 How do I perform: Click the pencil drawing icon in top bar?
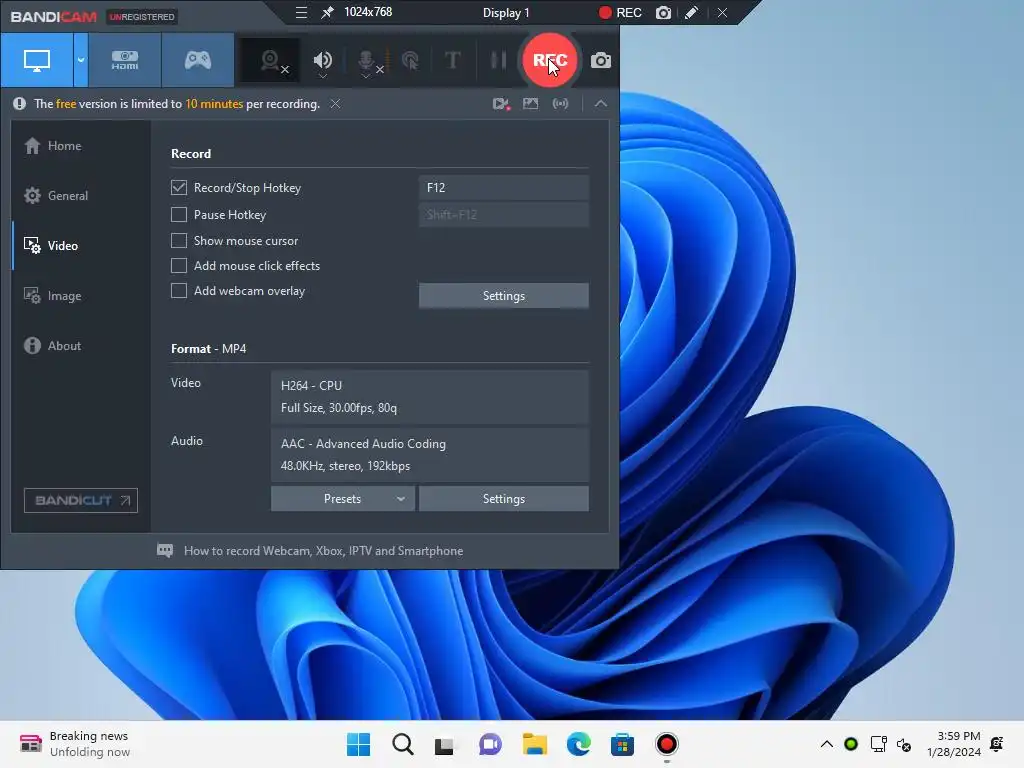[691, 13]
